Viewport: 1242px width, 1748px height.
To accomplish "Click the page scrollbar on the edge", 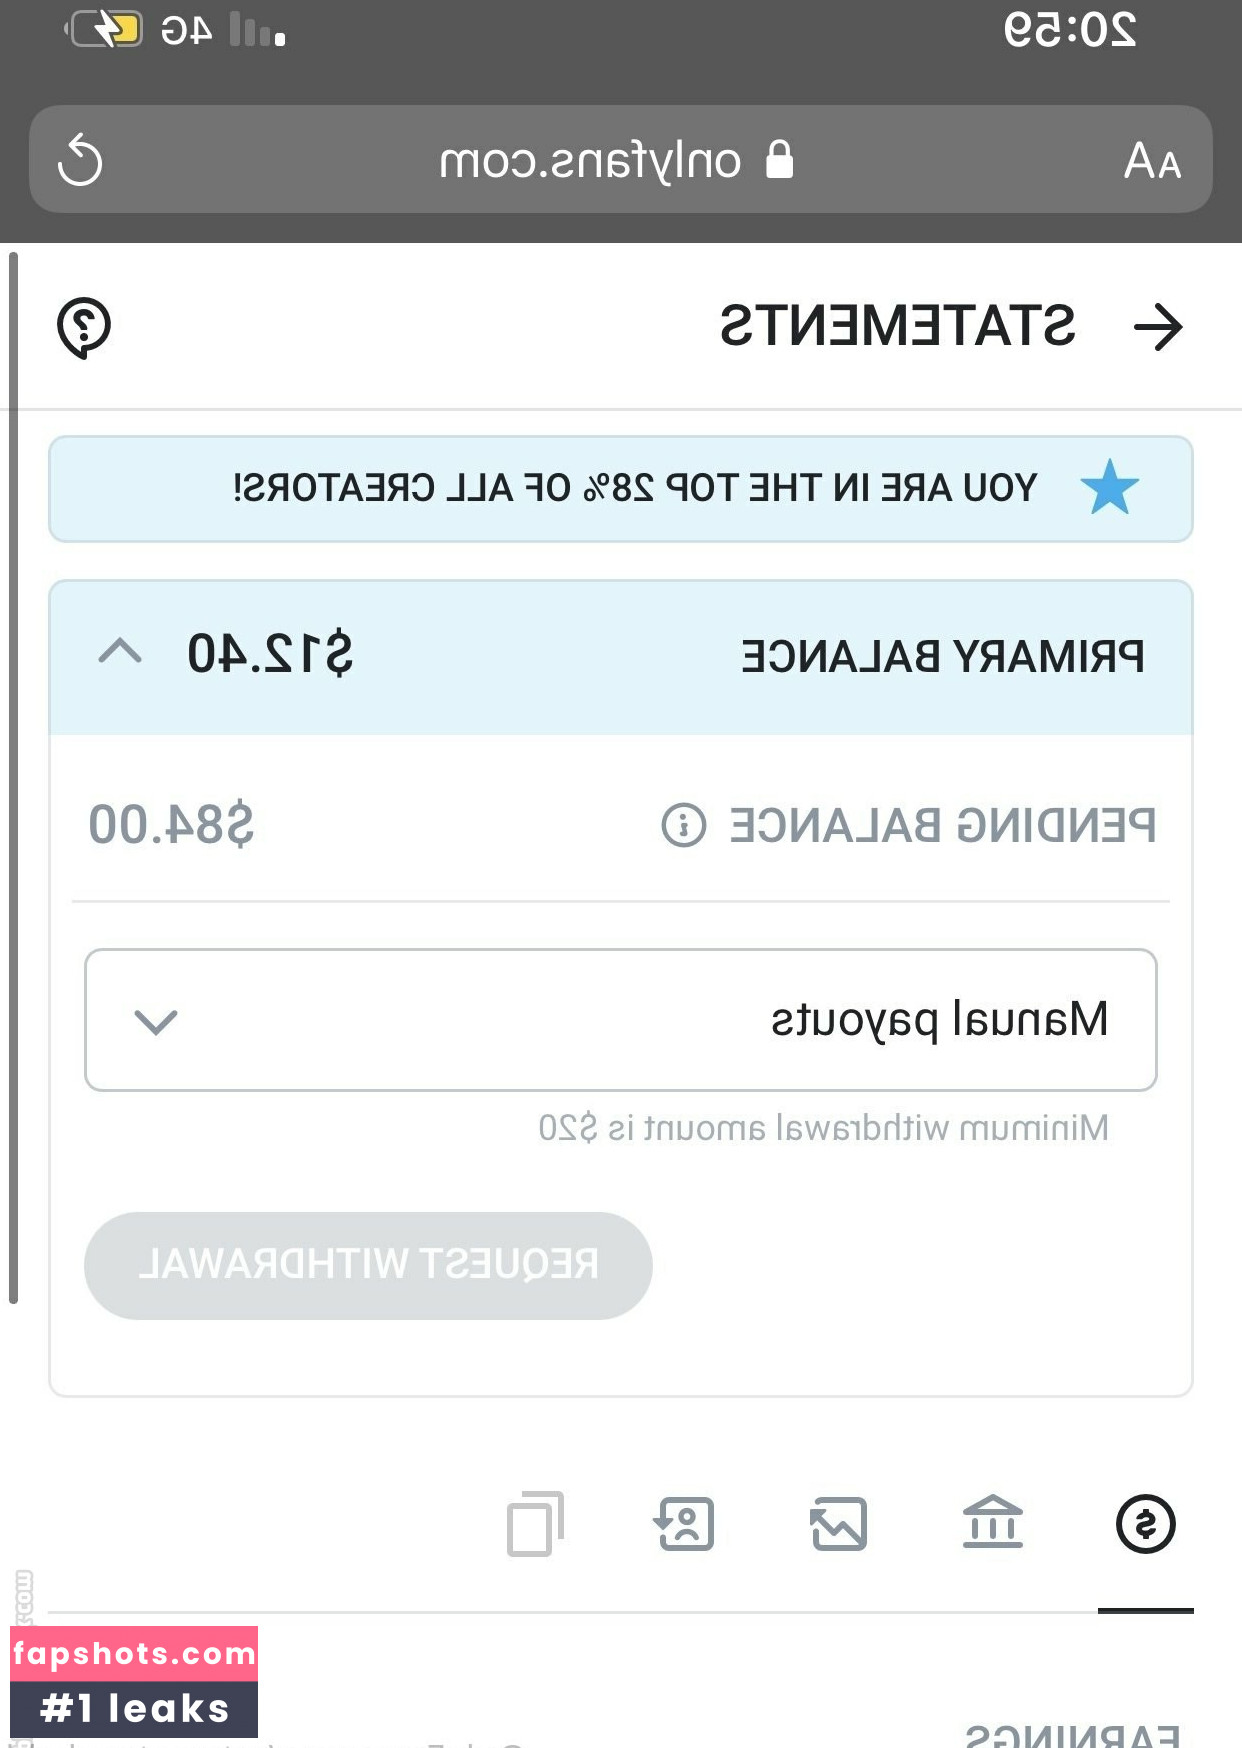I will click(13, 780).
